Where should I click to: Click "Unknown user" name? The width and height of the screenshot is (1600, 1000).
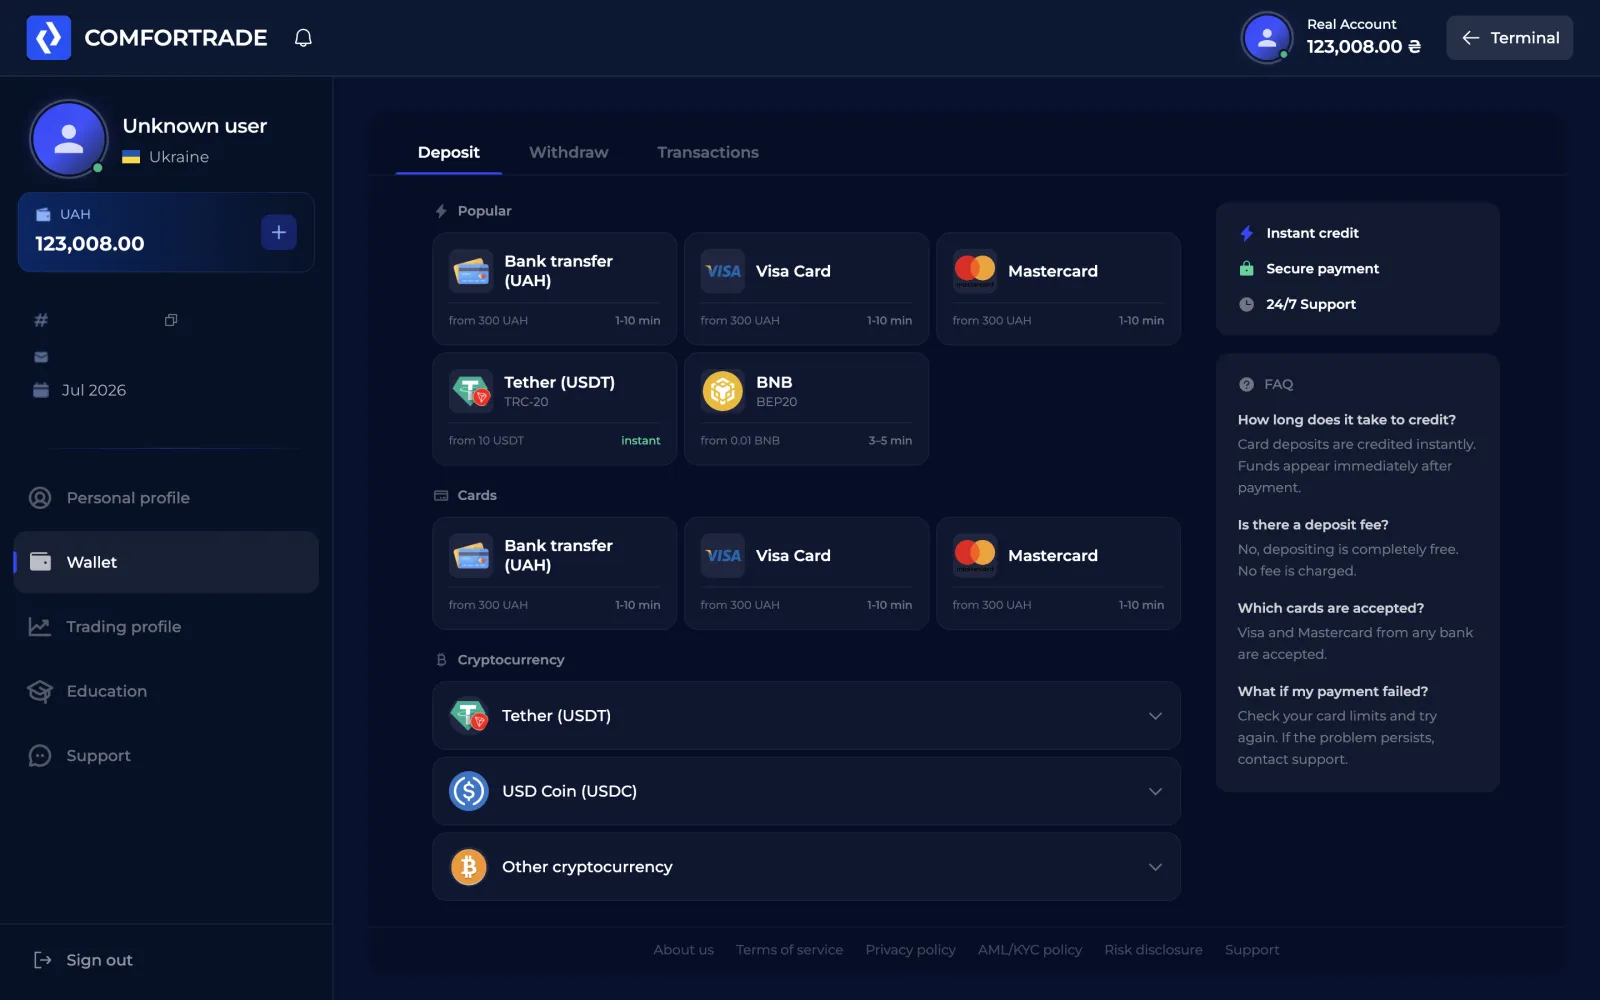coord(195,126)
